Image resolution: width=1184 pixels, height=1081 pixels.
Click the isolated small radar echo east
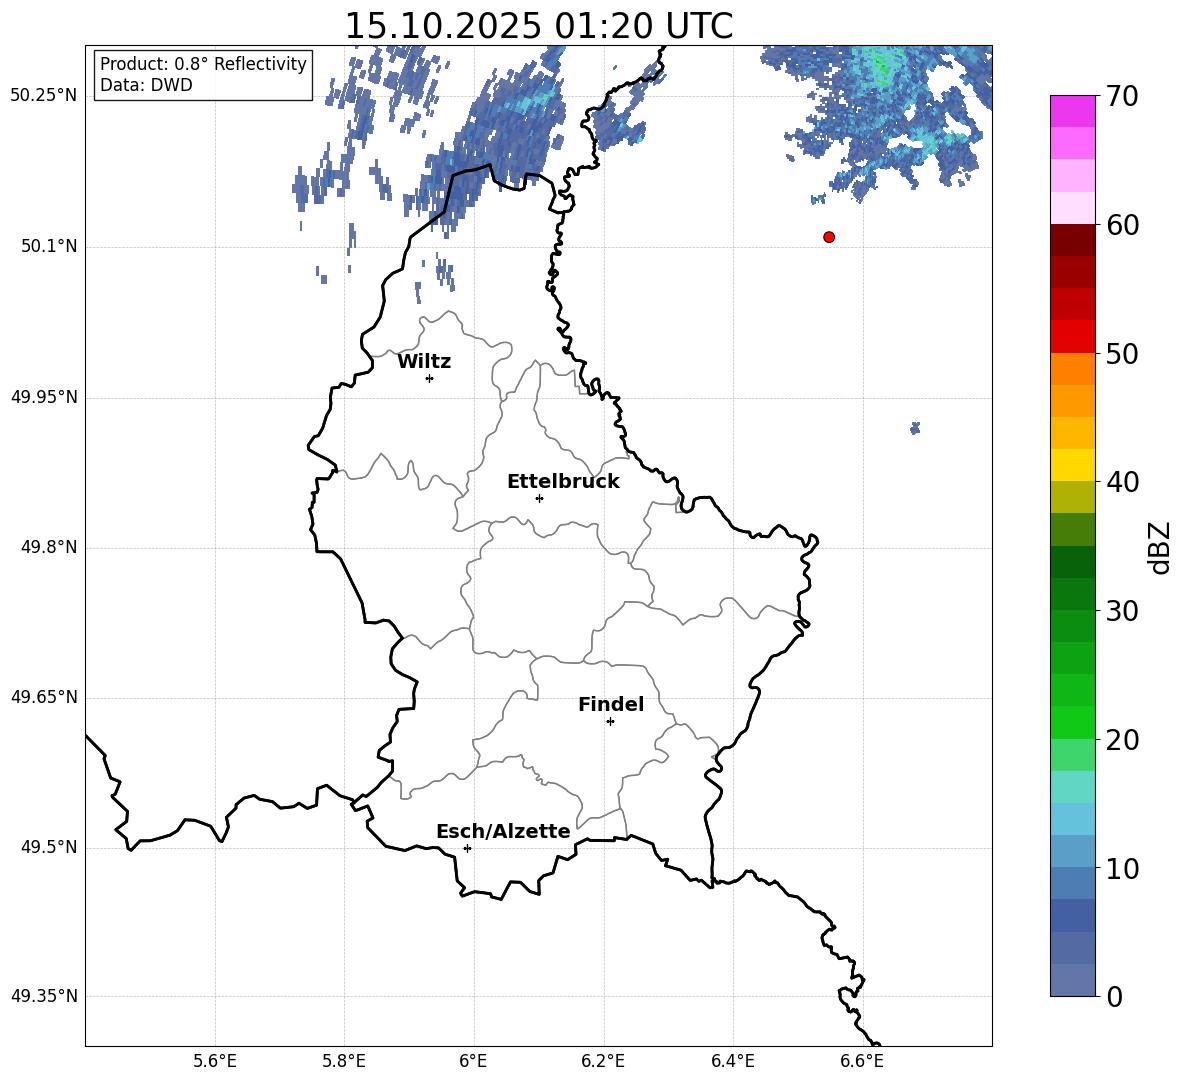click(915, 428)
